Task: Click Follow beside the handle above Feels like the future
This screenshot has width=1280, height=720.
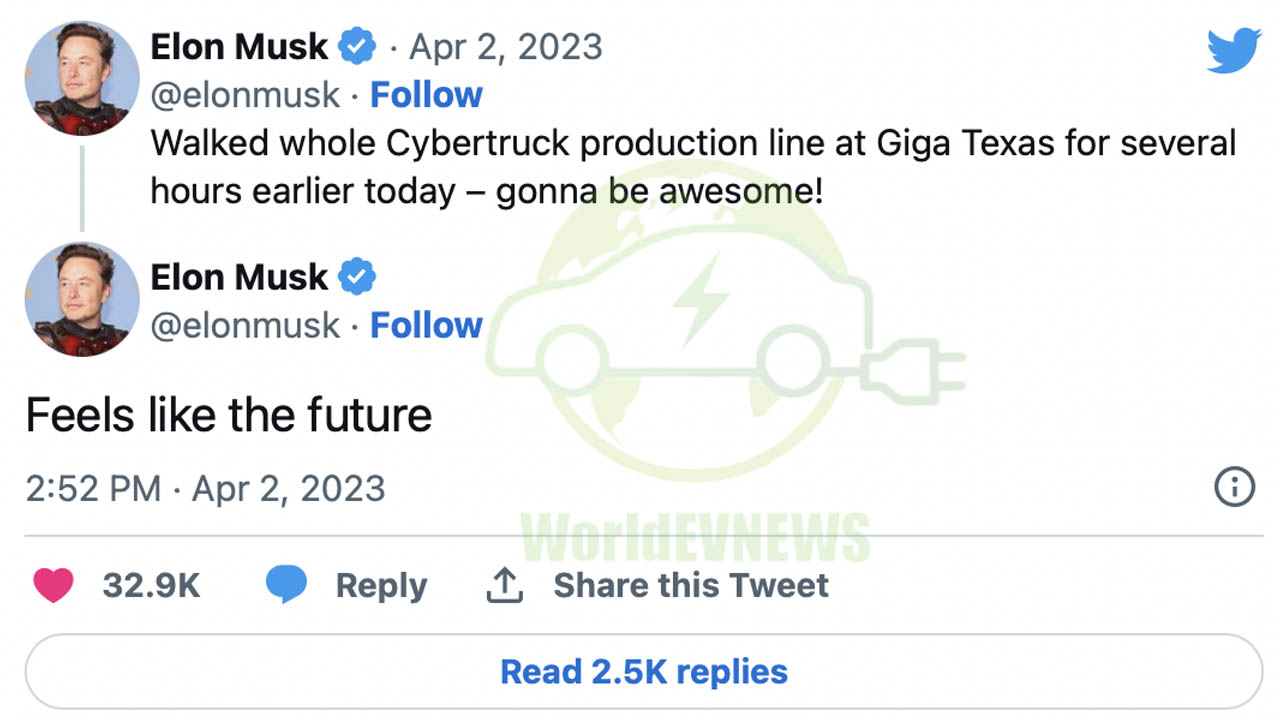Action: click(x=426, y=325)
